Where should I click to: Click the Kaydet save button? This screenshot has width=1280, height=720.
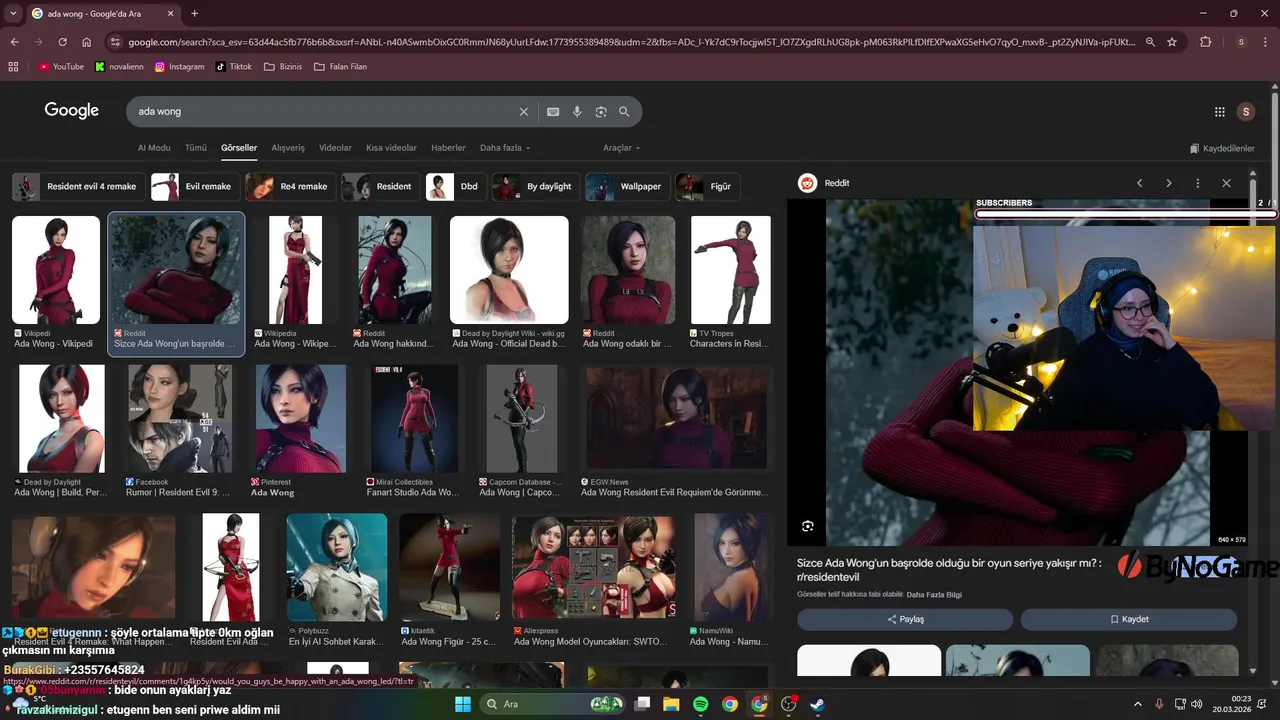click(x=1129, y=619)
